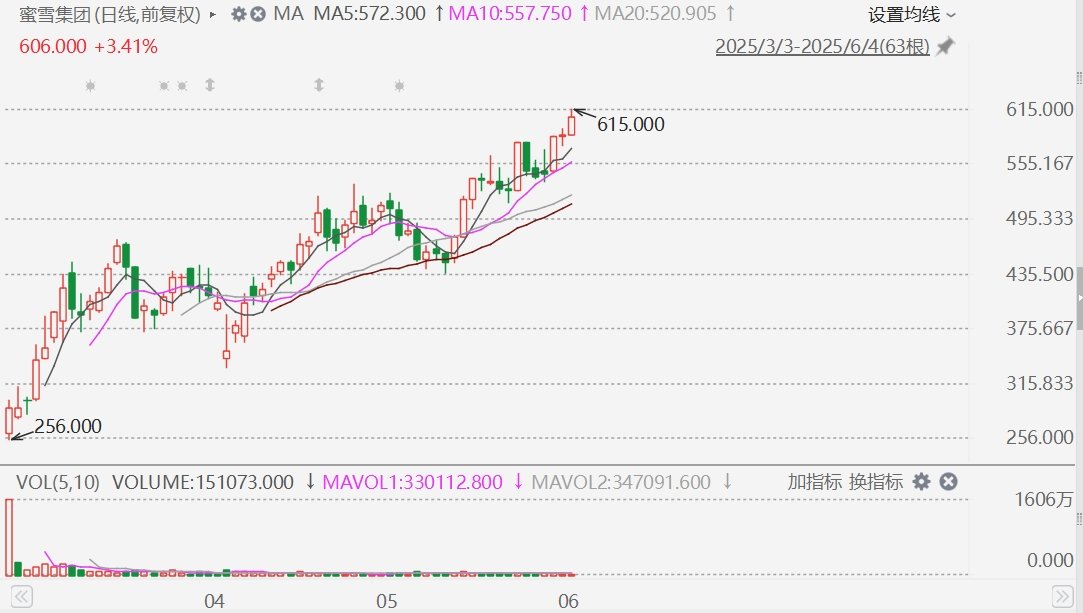Click the 495.333 price axis label
1083x613 pixels.
point(1039,218)
